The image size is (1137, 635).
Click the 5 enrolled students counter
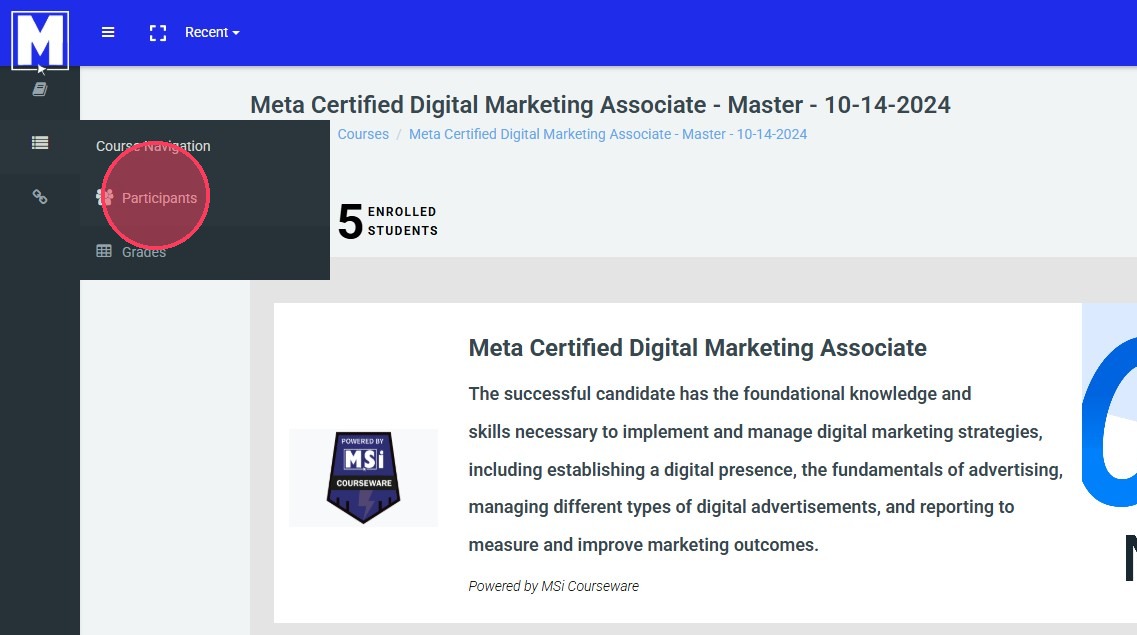tap(388, 221)
